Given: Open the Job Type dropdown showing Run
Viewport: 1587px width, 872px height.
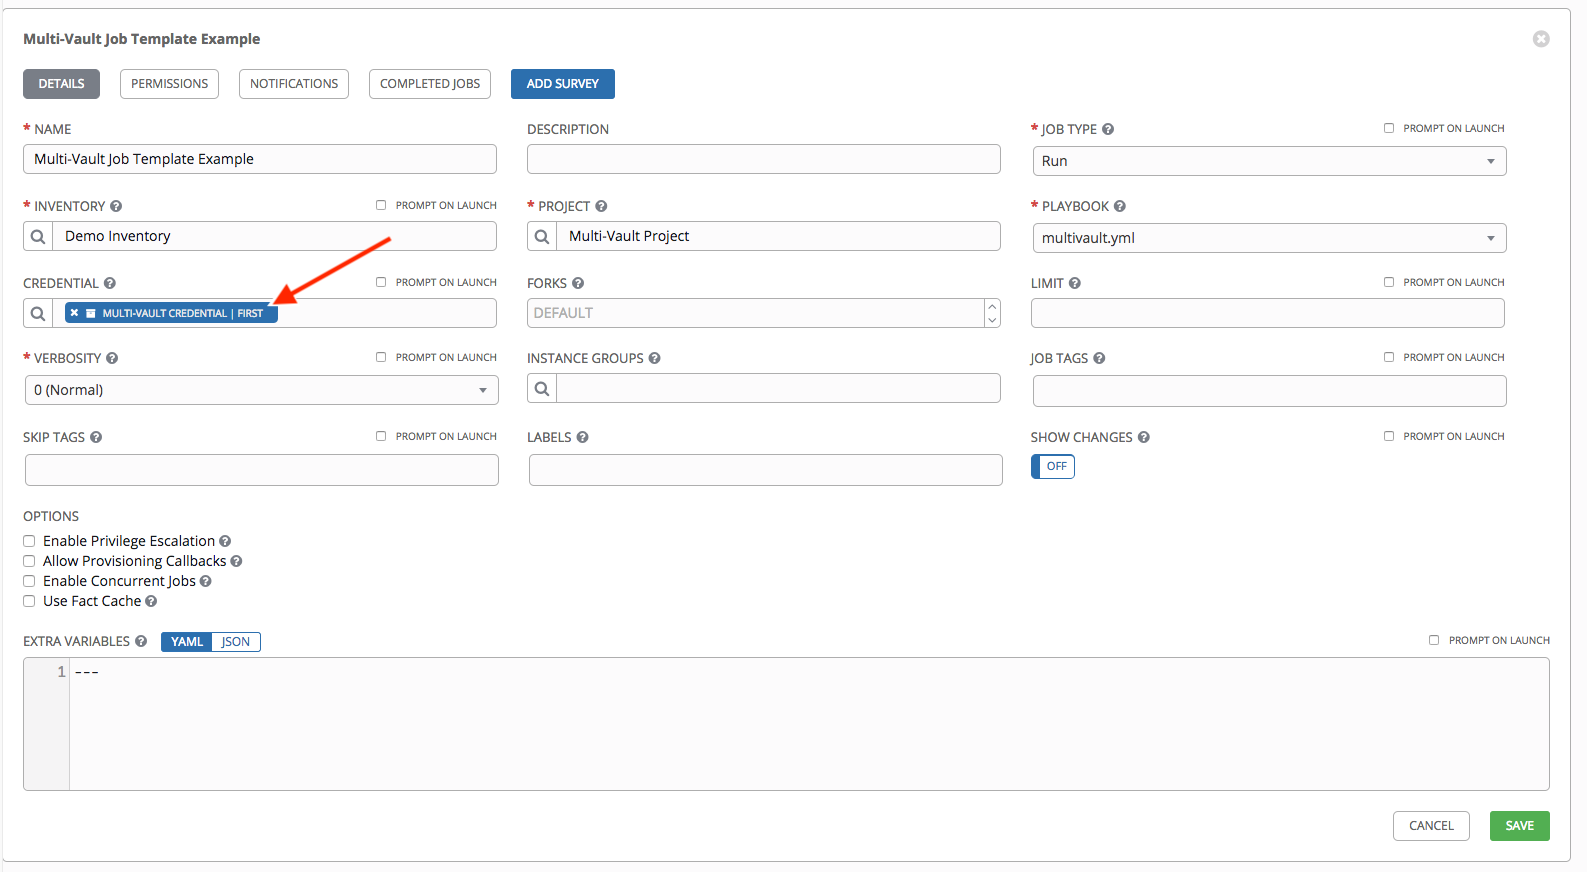Looking at the screenshot, I should coord(1269,161).
